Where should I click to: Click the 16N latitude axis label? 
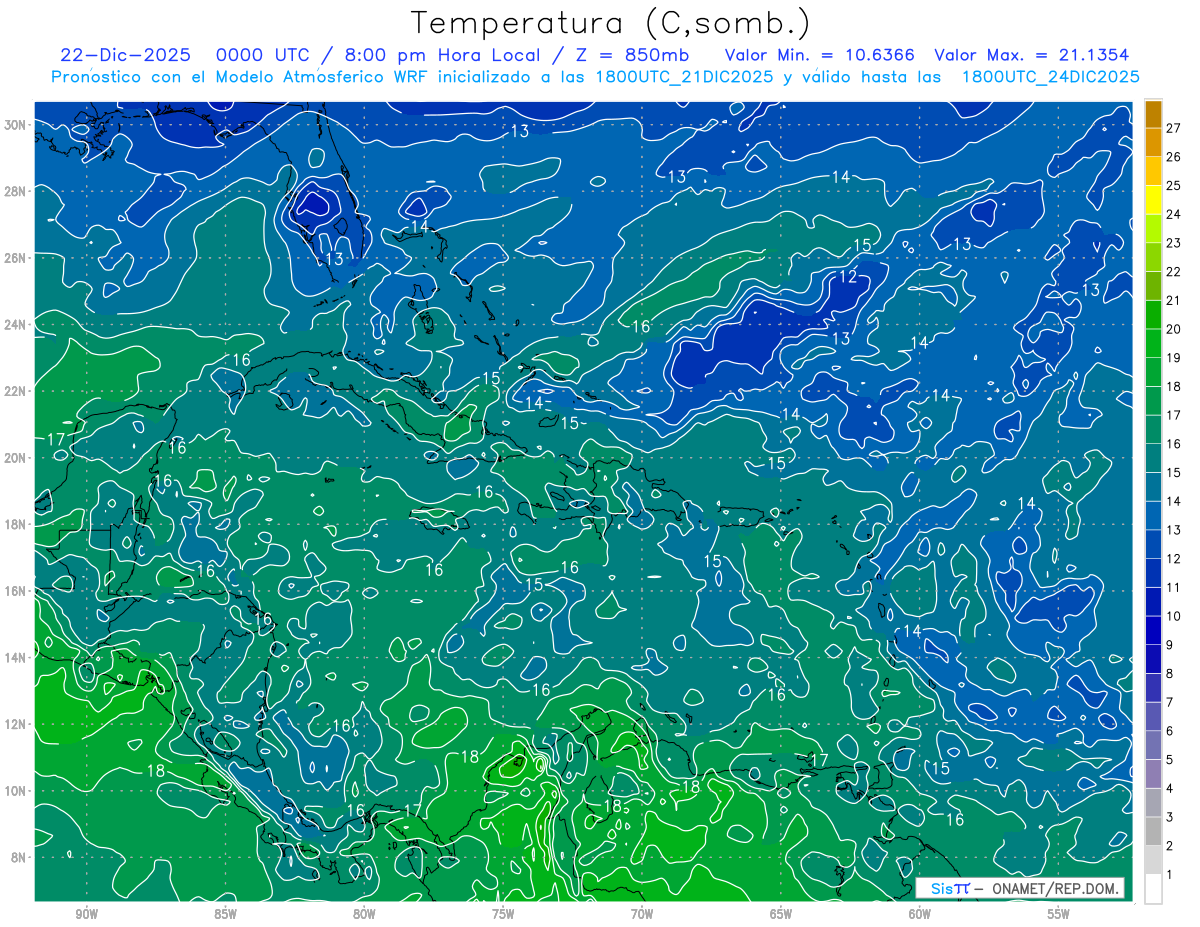point(14,591)
